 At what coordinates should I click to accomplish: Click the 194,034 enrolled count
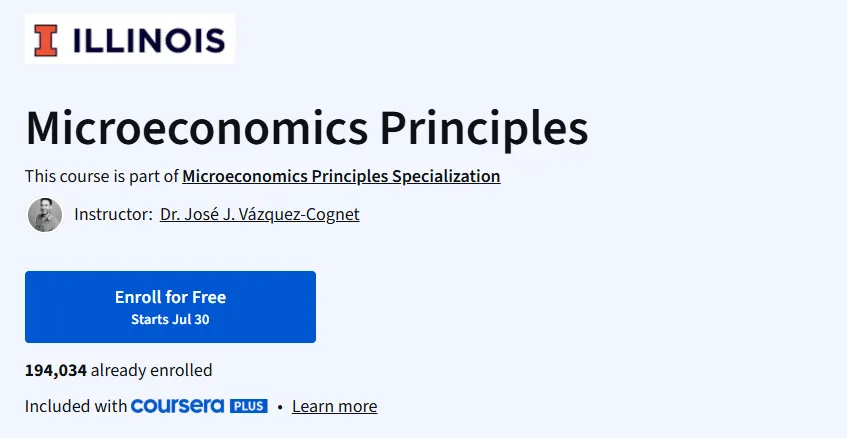click(x=56, y=370)
